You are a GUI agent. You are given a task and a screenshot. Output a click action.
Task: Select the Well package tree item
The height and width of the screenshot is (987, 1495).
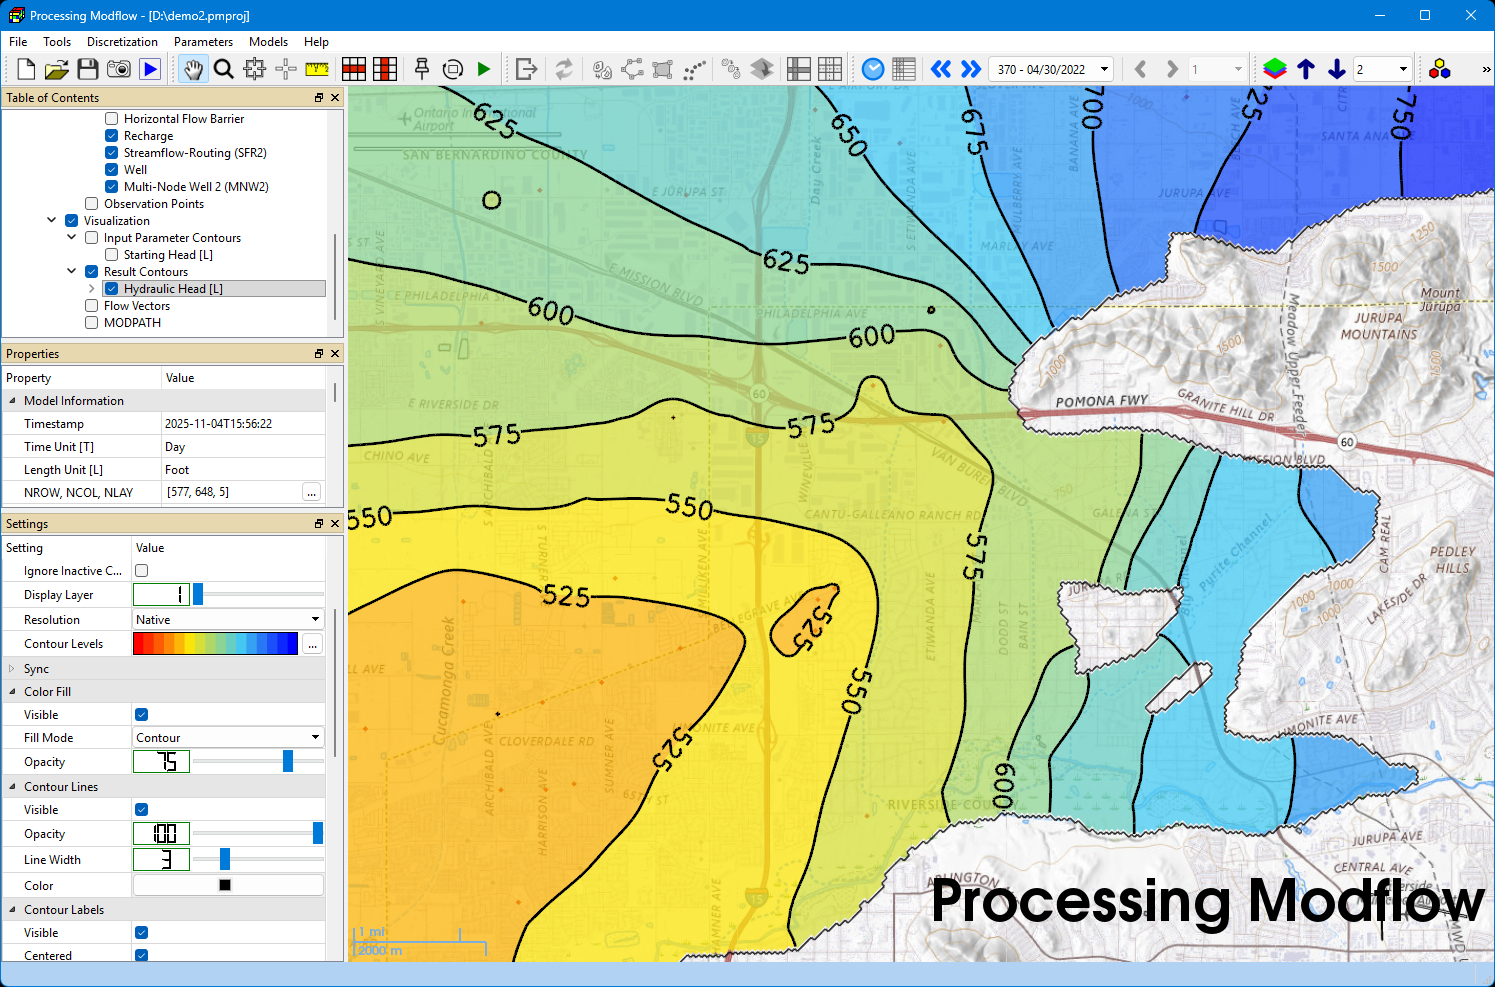[x=135, y=170]
